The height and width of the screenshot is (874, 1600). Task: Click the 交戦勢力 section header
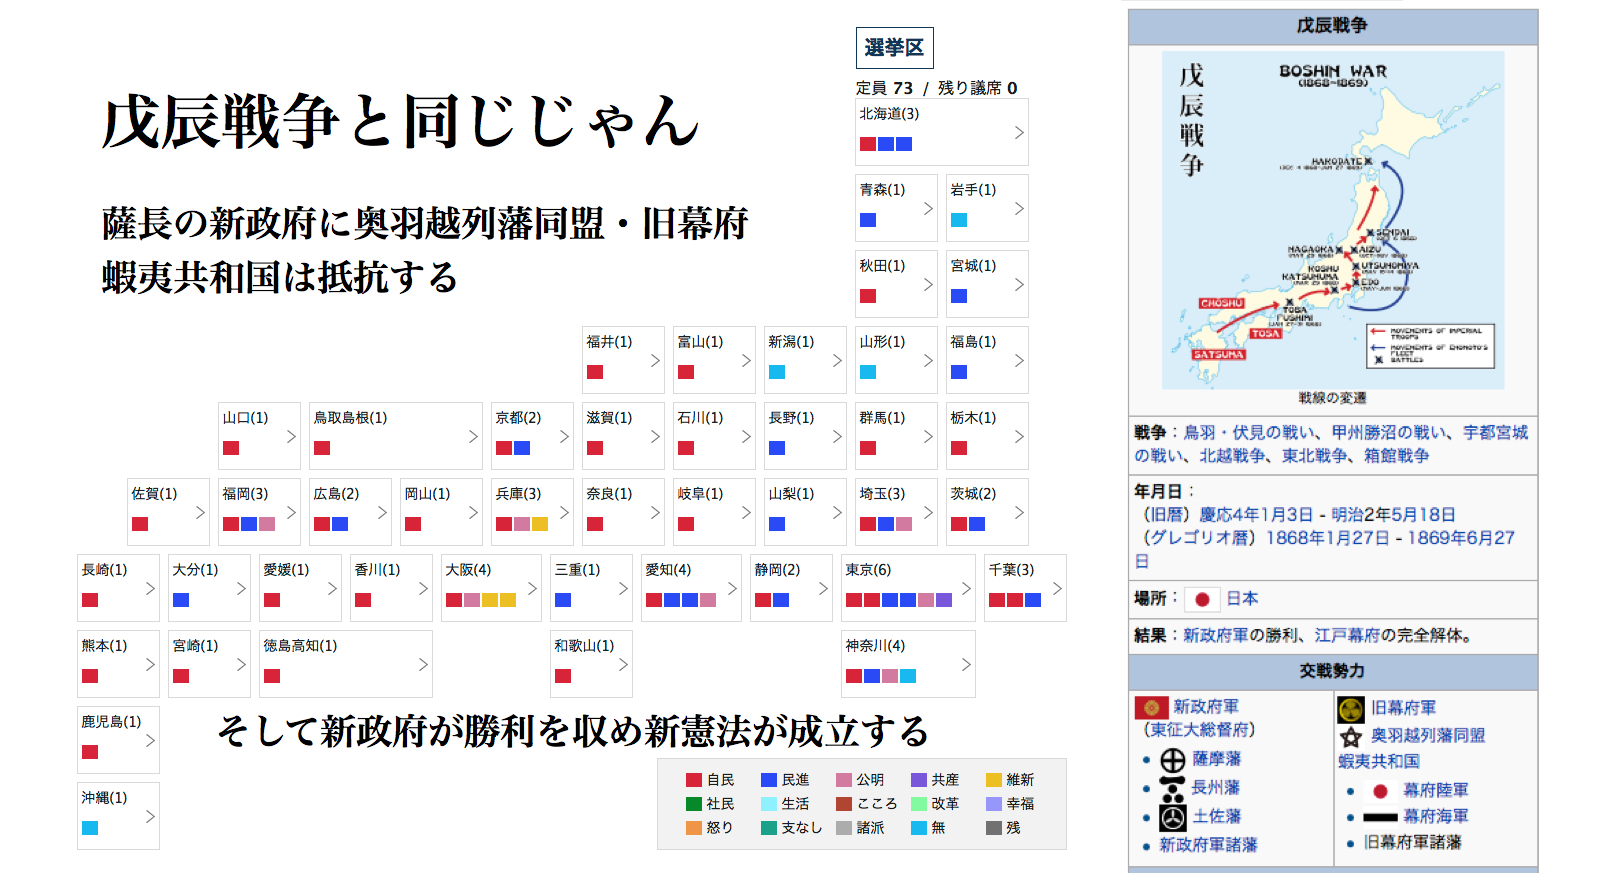pyautogui.click(x=1332, y=671)
